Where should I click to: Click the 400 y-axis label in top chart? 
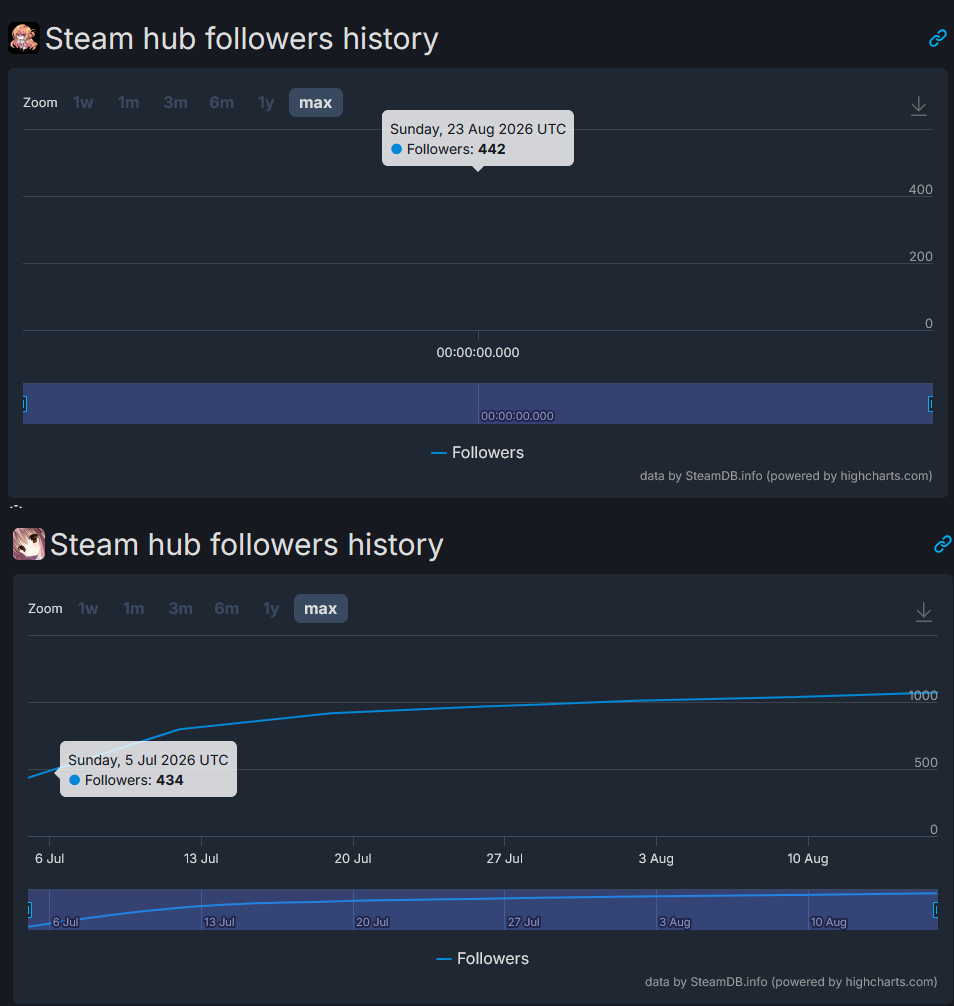[x=921, y=189]
